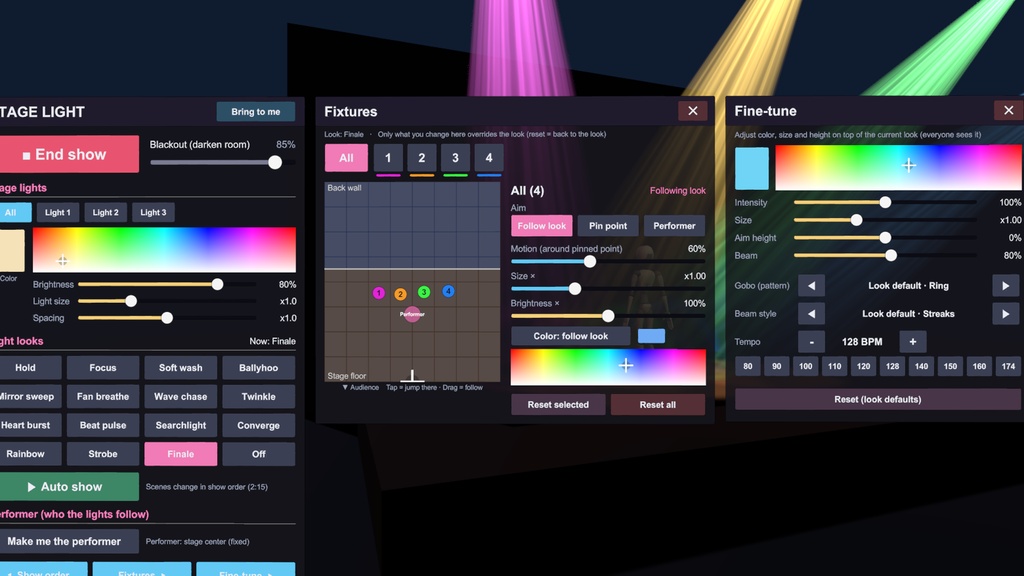The image size is (1024, 576).
Task: Select fixture marker 1 on stage map
Action: pyautogui.click(x=378, y=293)
